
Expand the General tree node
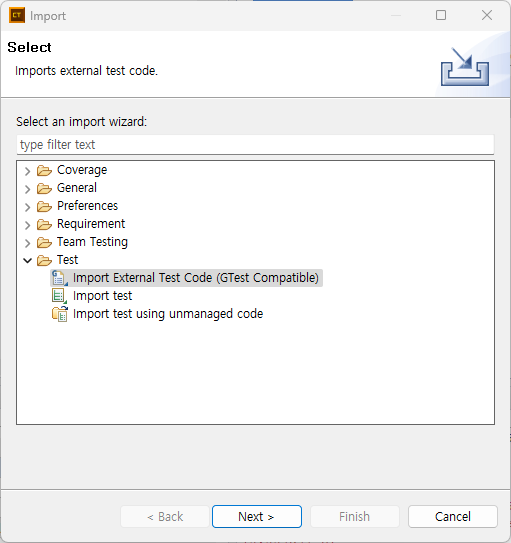(27, 189)
